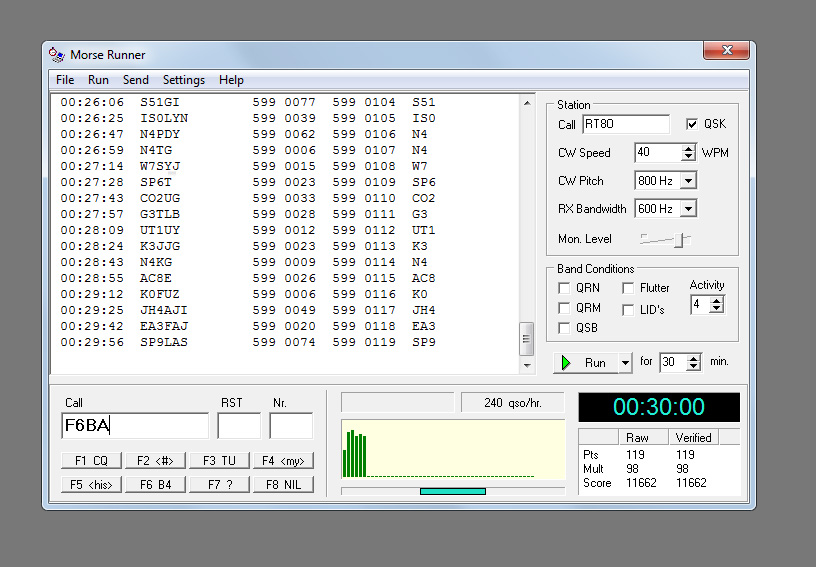816x567 pixels.
Task: Expand the CW Pitch dropdown
Action: tap(688, 181)
